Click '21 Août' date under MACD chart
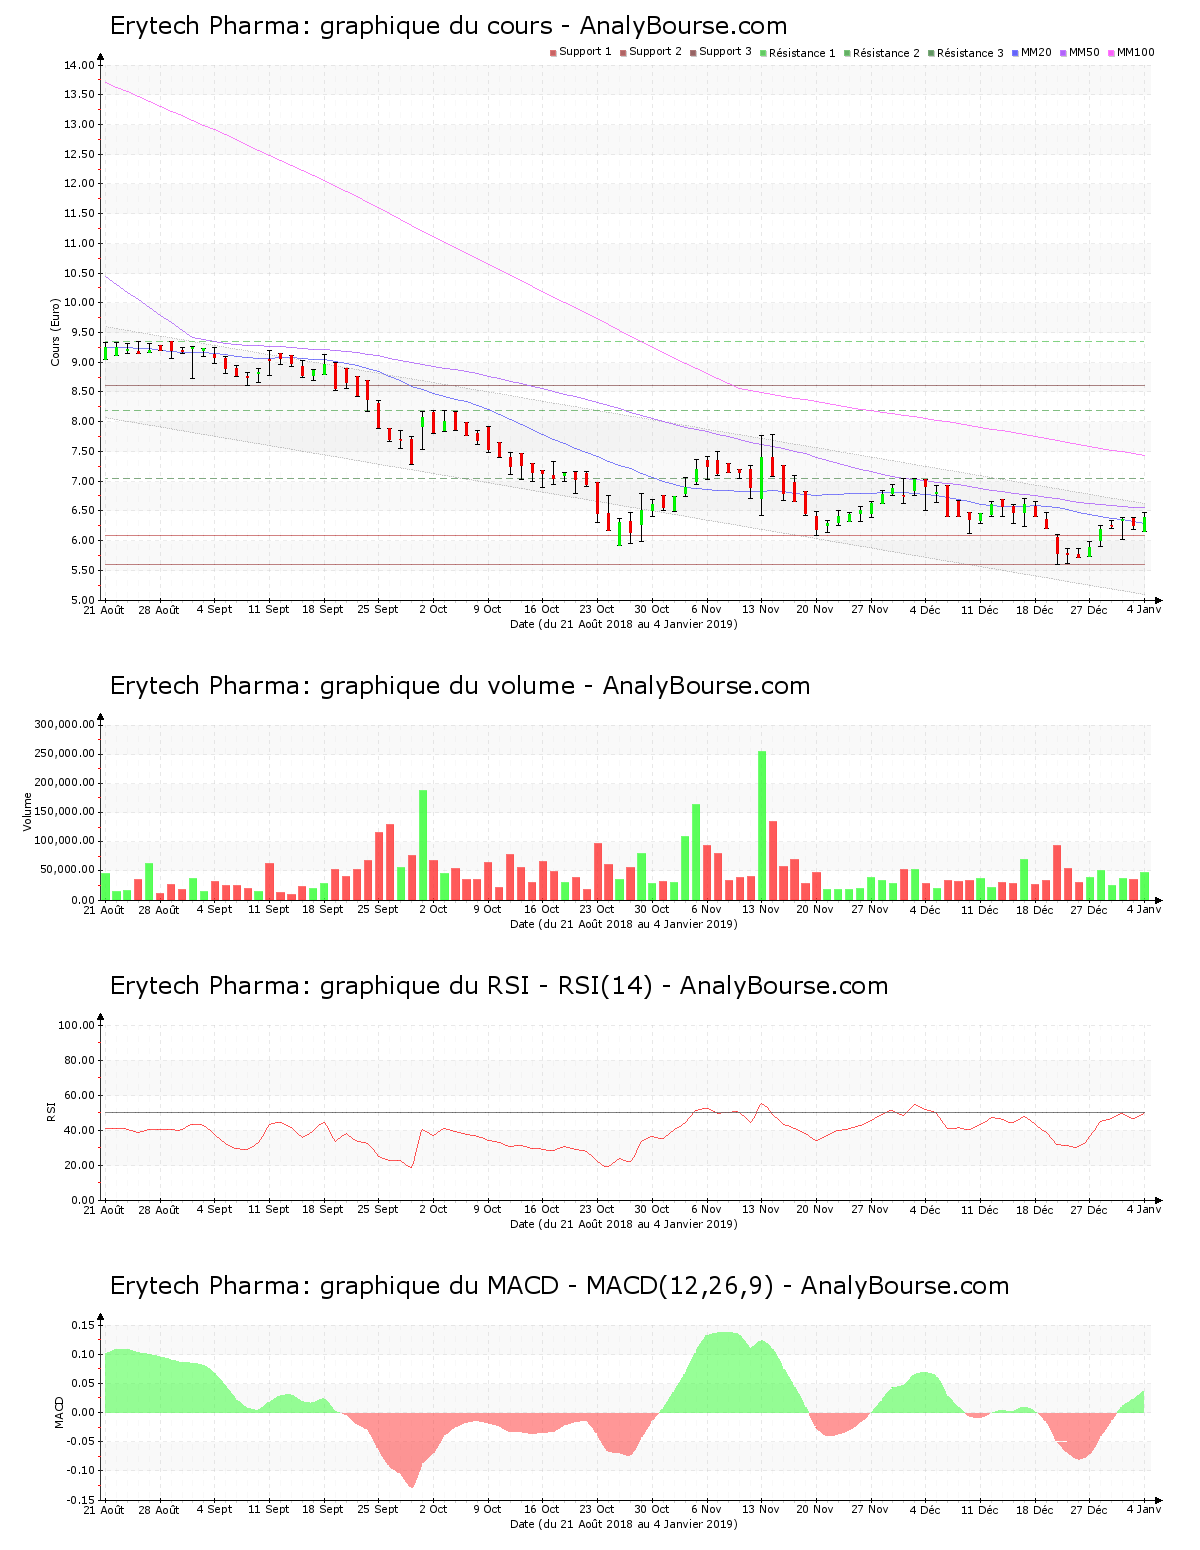The height and width of the screenshot is (1550, 1200). (104, 1509)
